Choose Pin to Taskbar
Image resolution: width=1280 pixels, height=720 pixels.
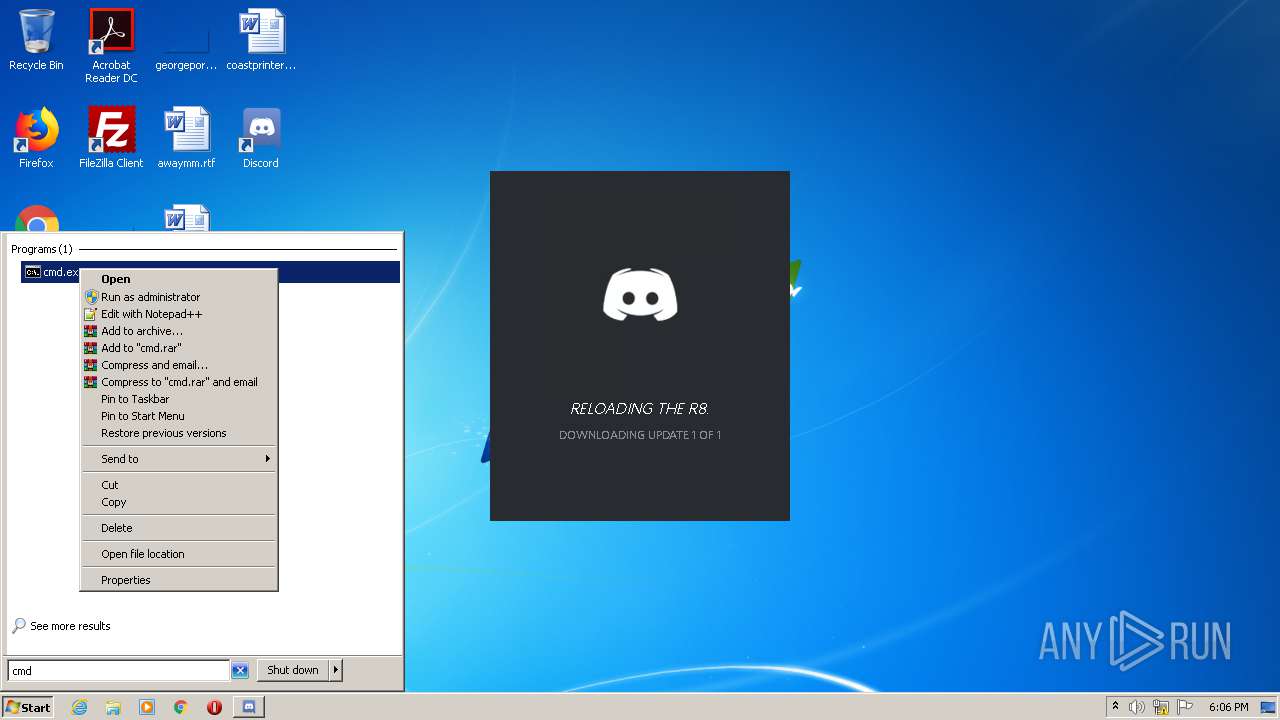coord(179,399)
